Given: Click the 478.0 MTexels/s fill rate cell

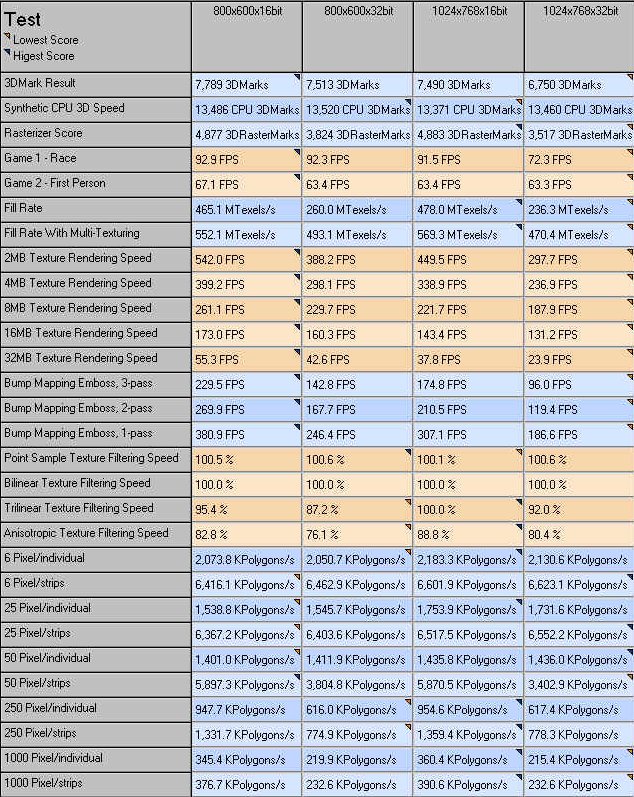Looking at the screenshot, I should coord(468,209).
